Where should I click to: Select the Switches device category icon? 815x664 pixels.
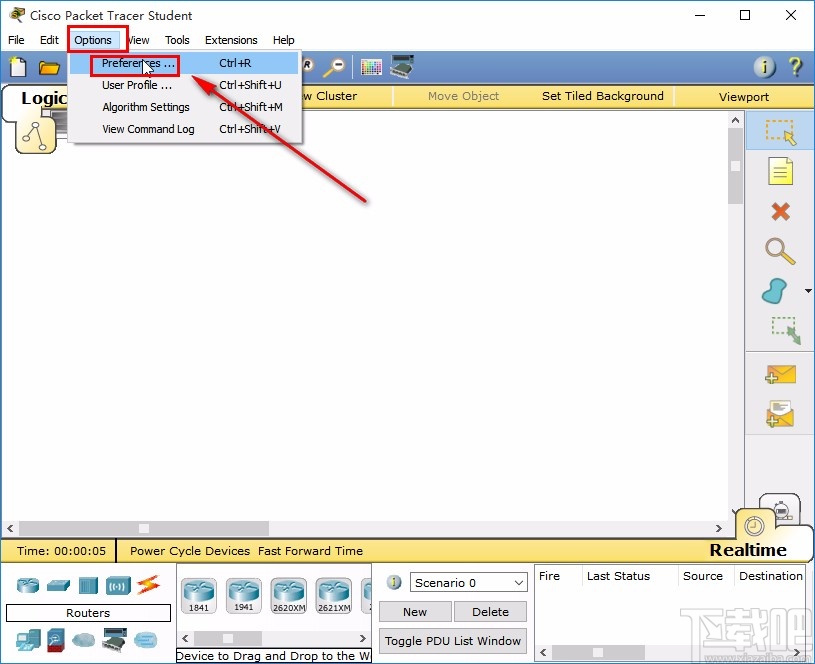[58, 585]
